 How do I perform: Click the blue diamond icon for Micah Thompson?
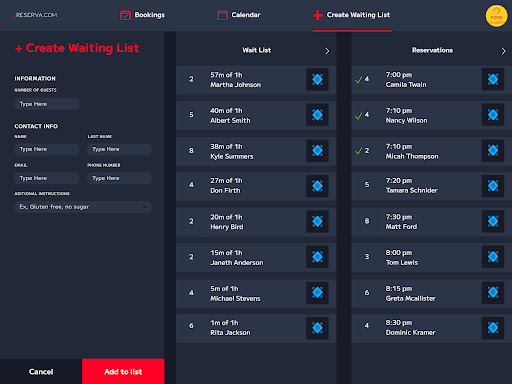pos(493,151)
